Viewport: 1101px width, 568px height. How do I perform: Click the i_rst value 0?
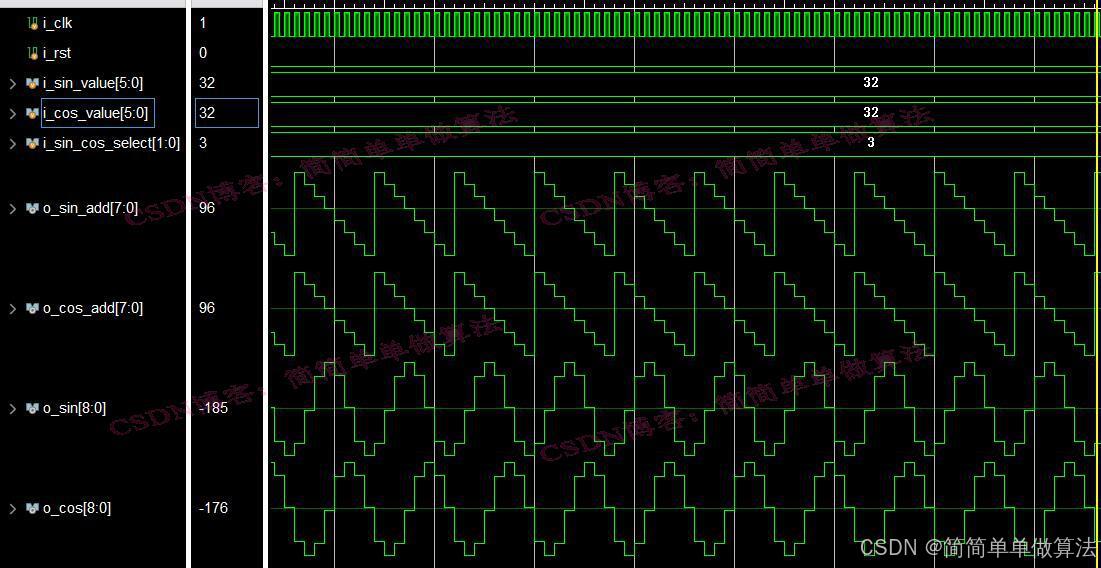click(203, 53)
